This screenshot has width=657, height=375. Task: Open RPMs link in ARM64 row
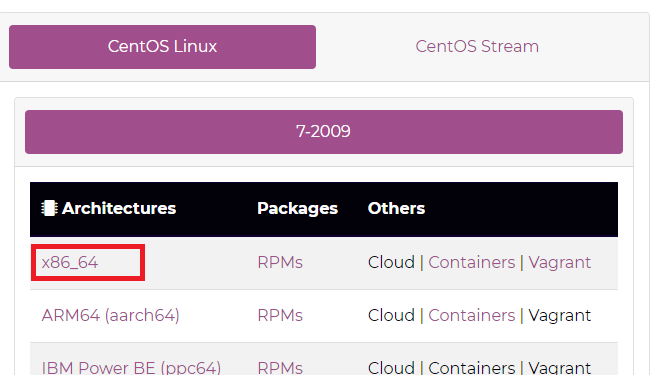(280, 316)
